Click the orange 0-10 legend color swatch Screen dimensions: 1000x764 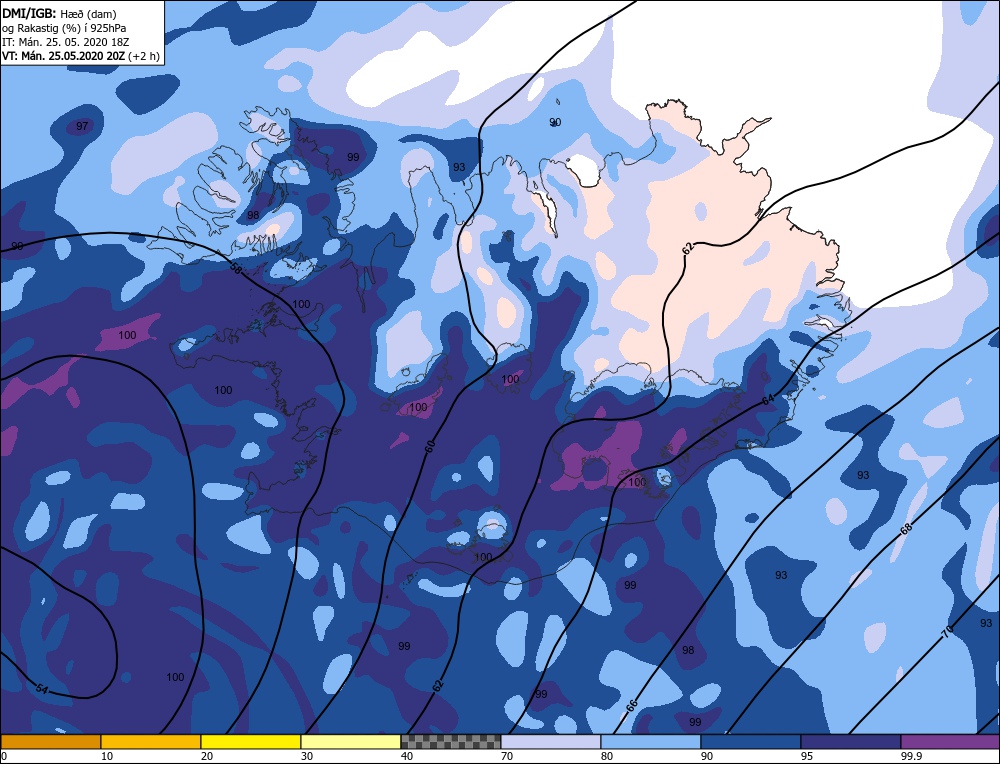[50, 742]
